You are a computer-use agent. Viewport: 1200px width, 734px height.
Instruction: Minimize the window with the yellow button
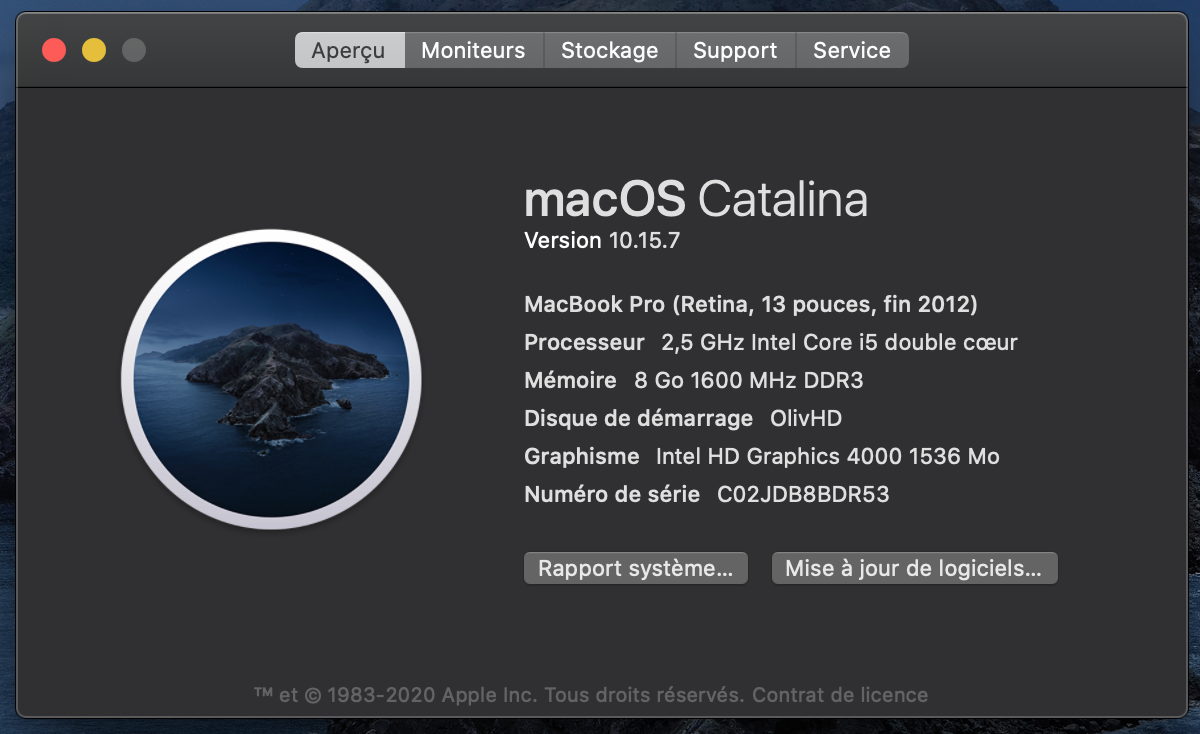tap(94, 50)
